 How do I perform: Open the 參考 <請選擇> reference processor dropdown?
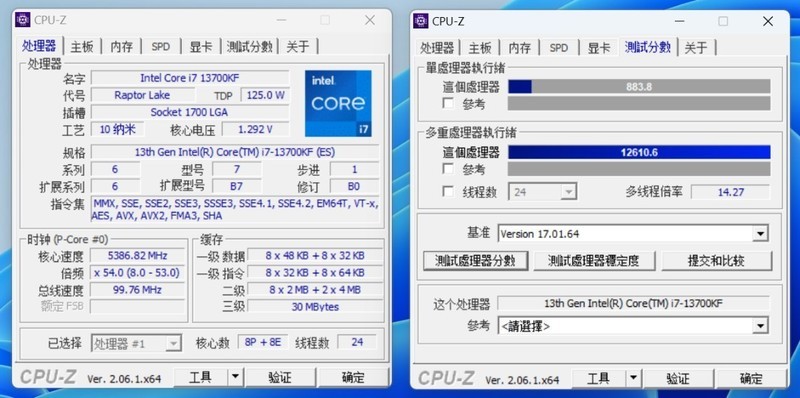tap(633, 326)
